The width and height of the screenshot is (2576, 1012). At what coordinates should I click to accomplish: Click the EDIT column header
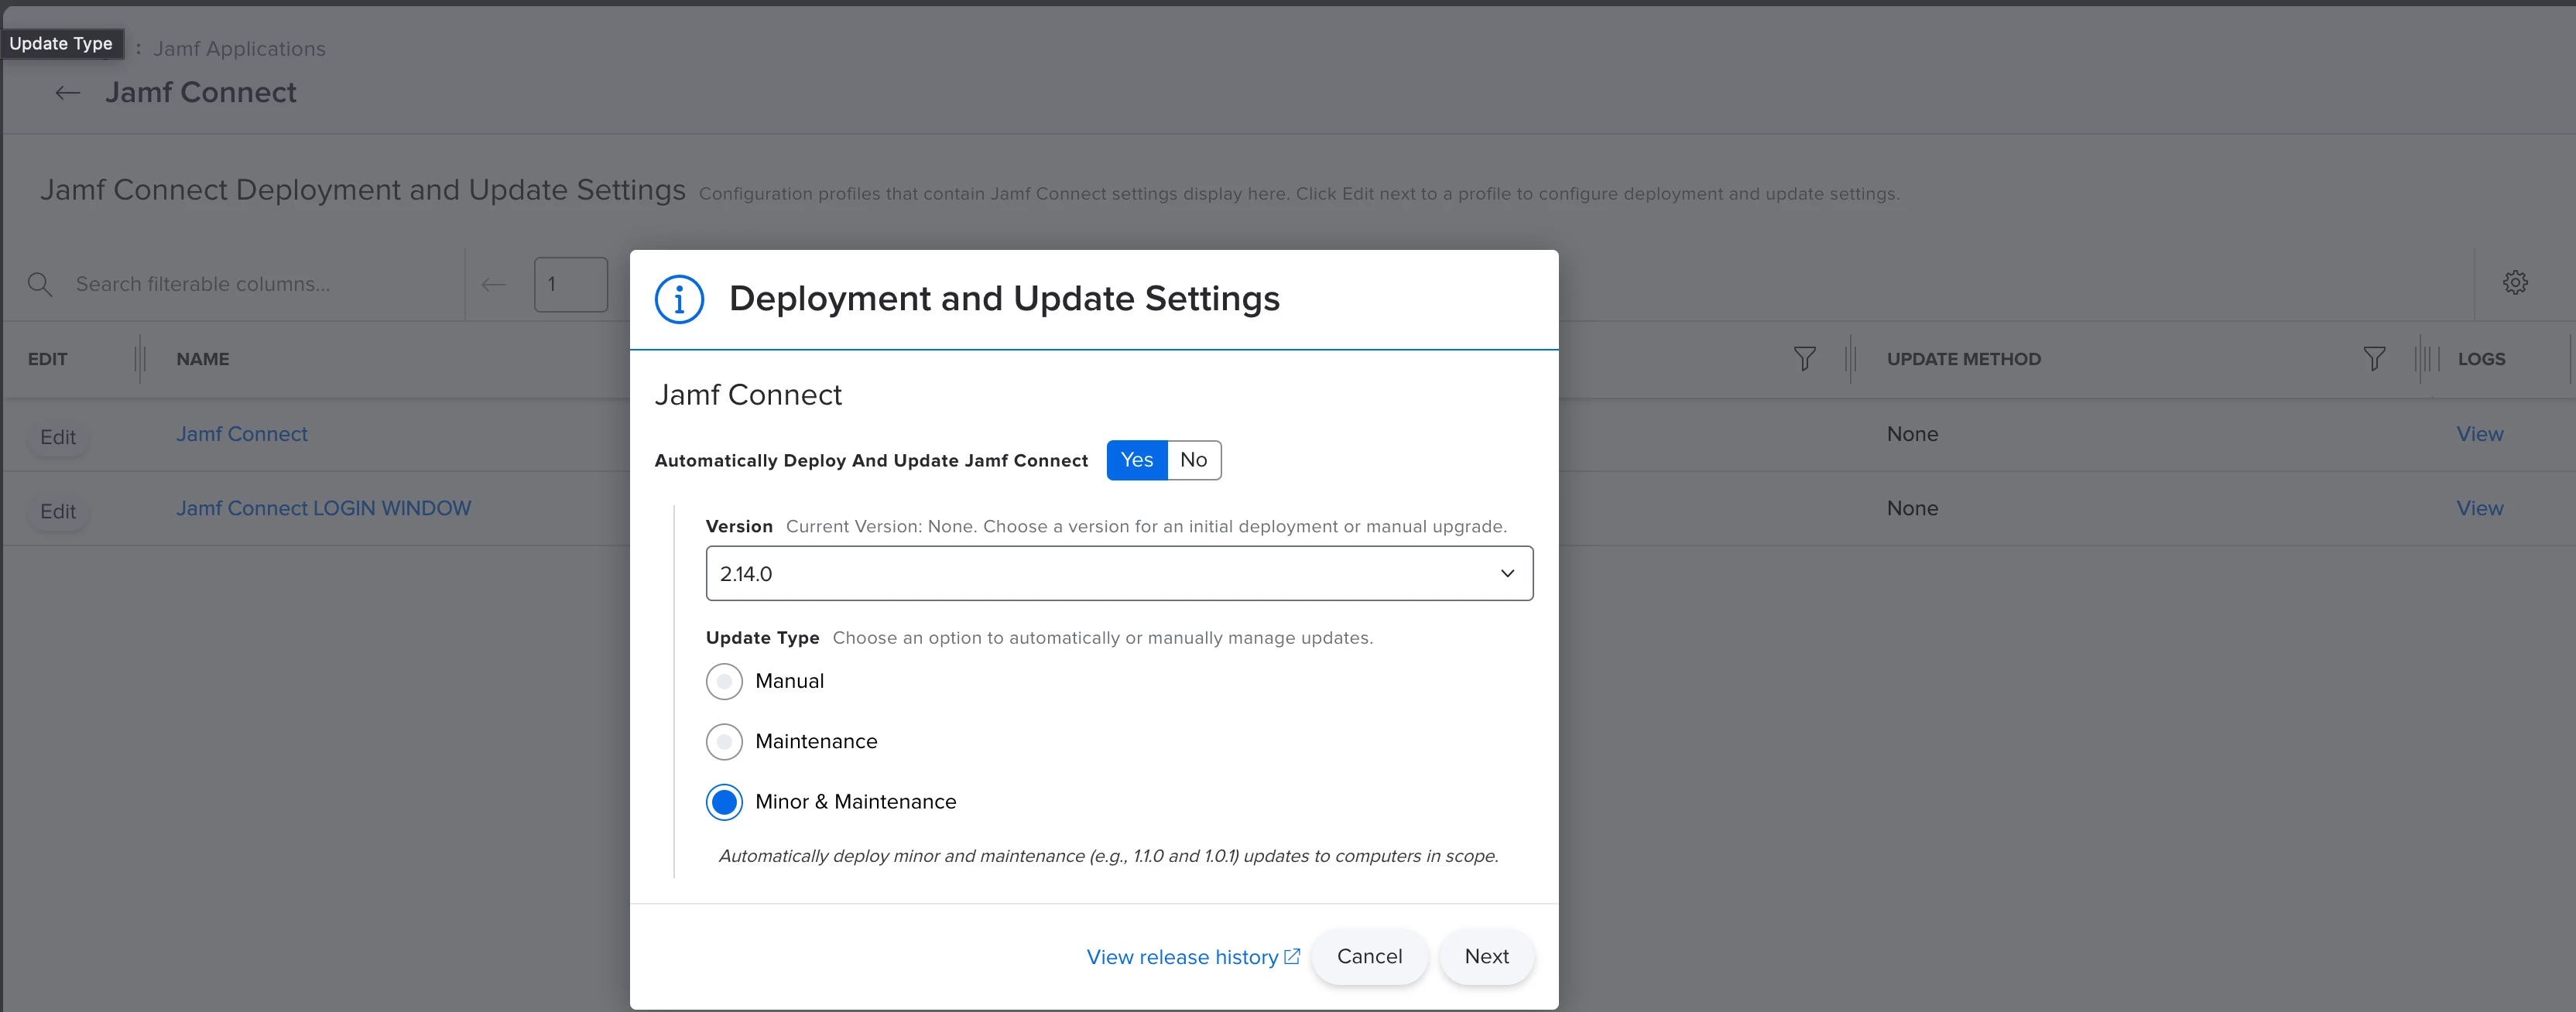(47, 359)
